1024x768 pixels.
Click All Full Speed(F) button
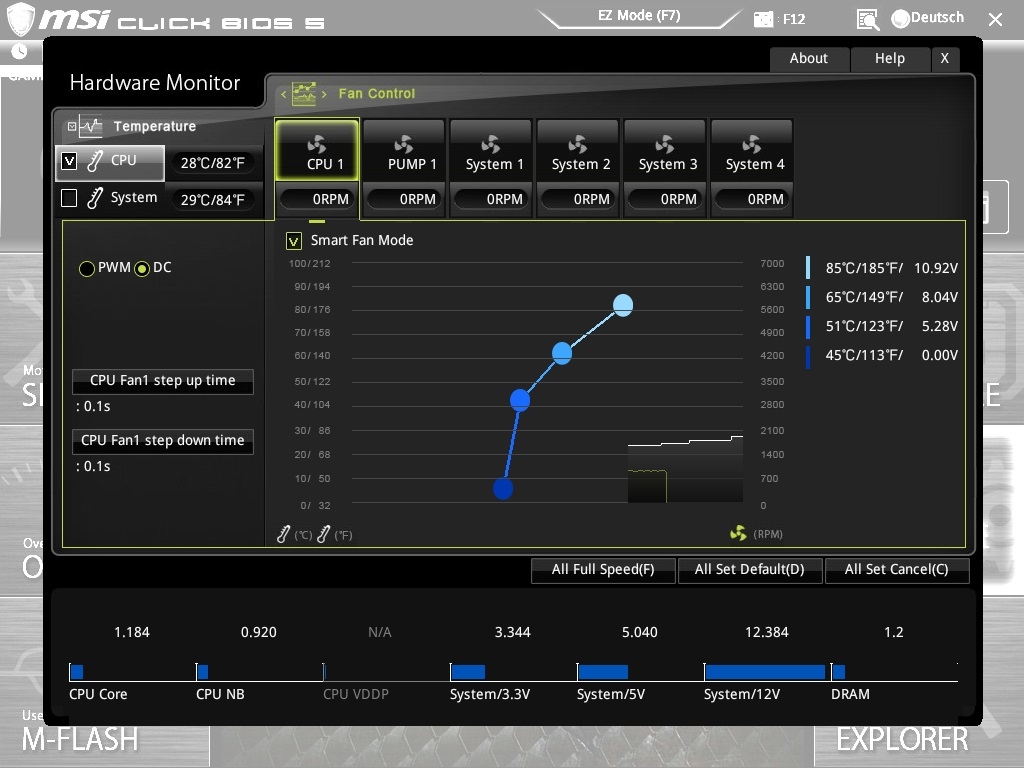click(x=602, y=570)
